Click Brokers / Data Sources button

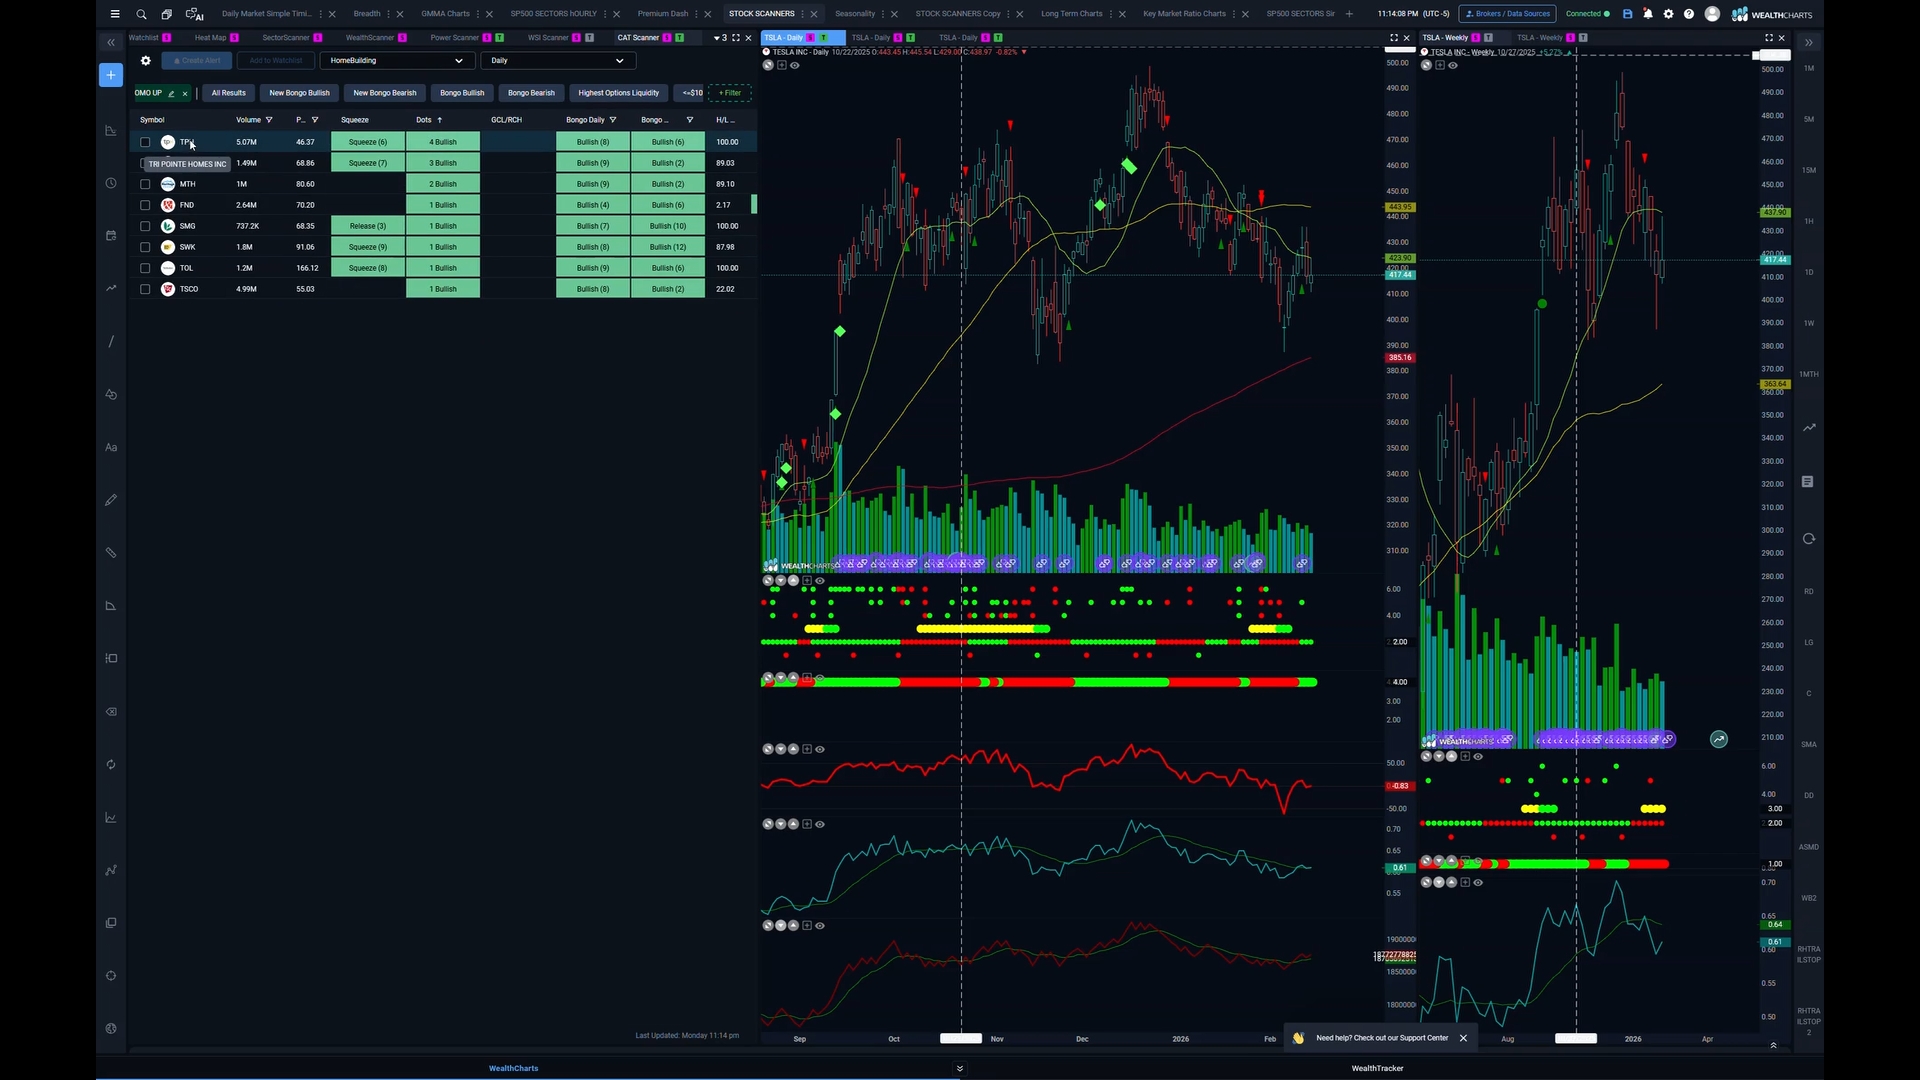pos(1507,14)
